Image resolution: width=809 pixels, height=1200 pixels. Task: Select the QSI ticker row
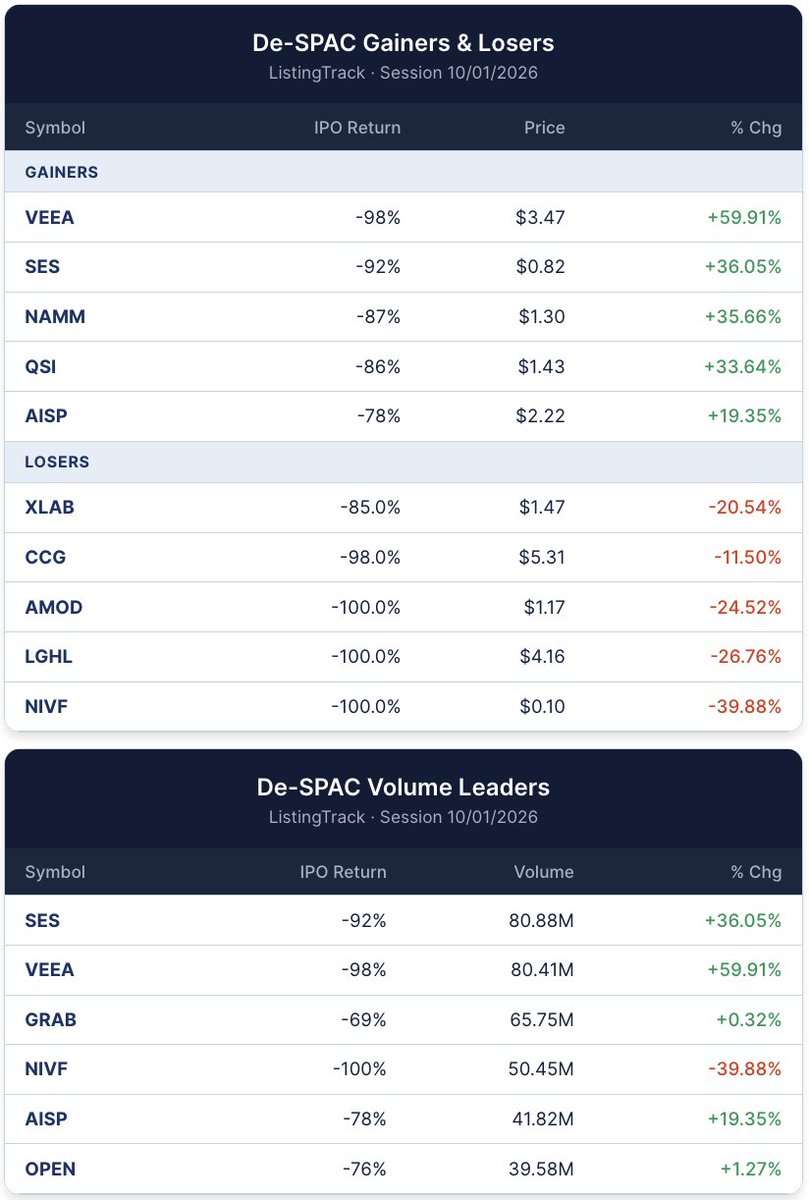[403, 367]
